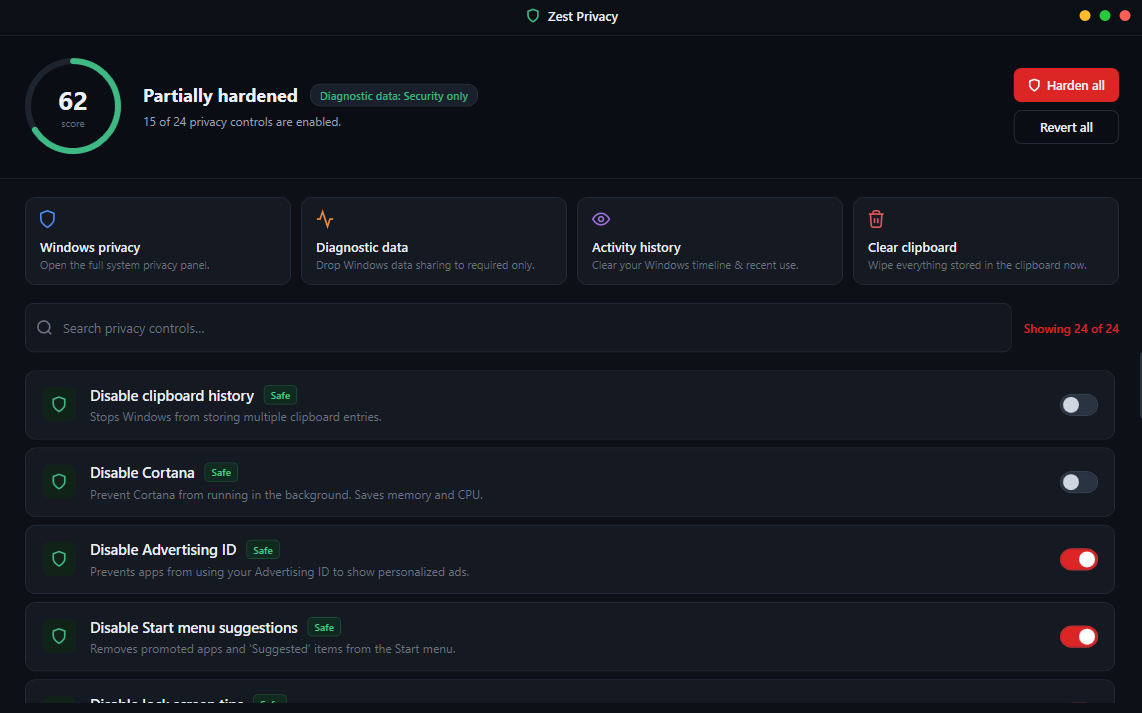The image size is (1142, 713).
Task: Click the green window control dot
Action: [1105, 16]
